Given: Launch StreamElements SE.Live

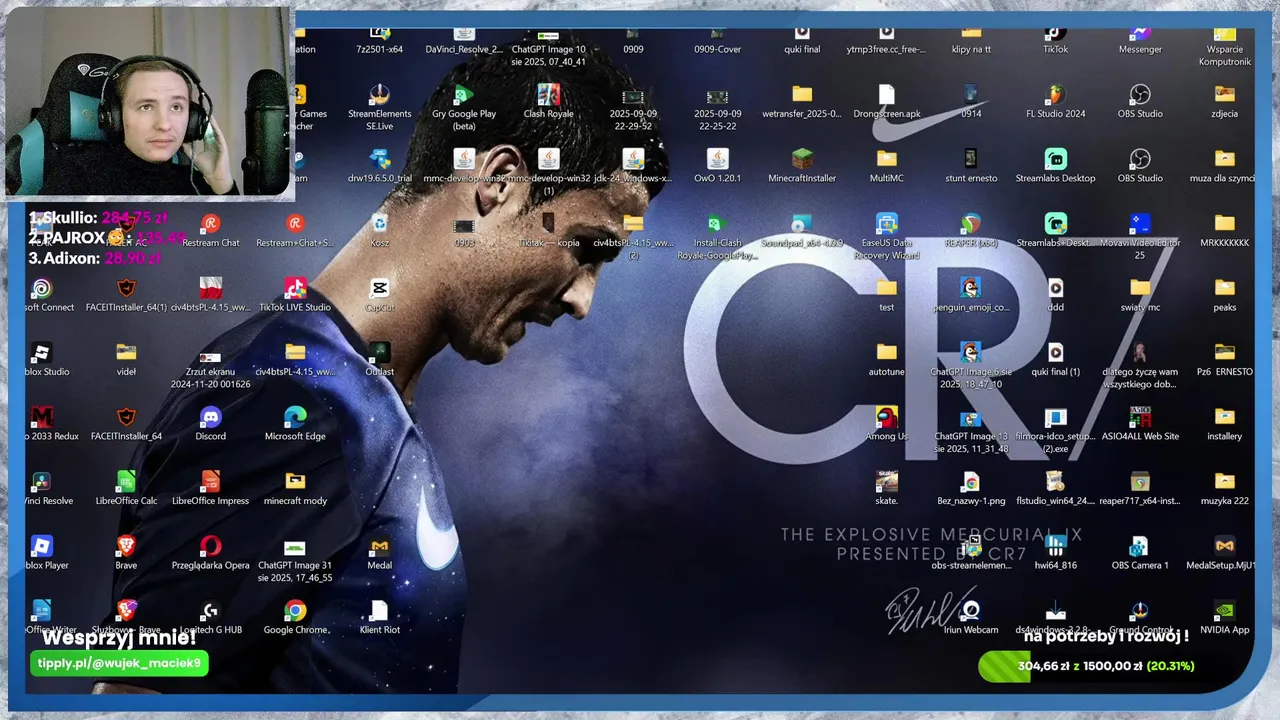Looking at the screenshot, I should (379, 107).
